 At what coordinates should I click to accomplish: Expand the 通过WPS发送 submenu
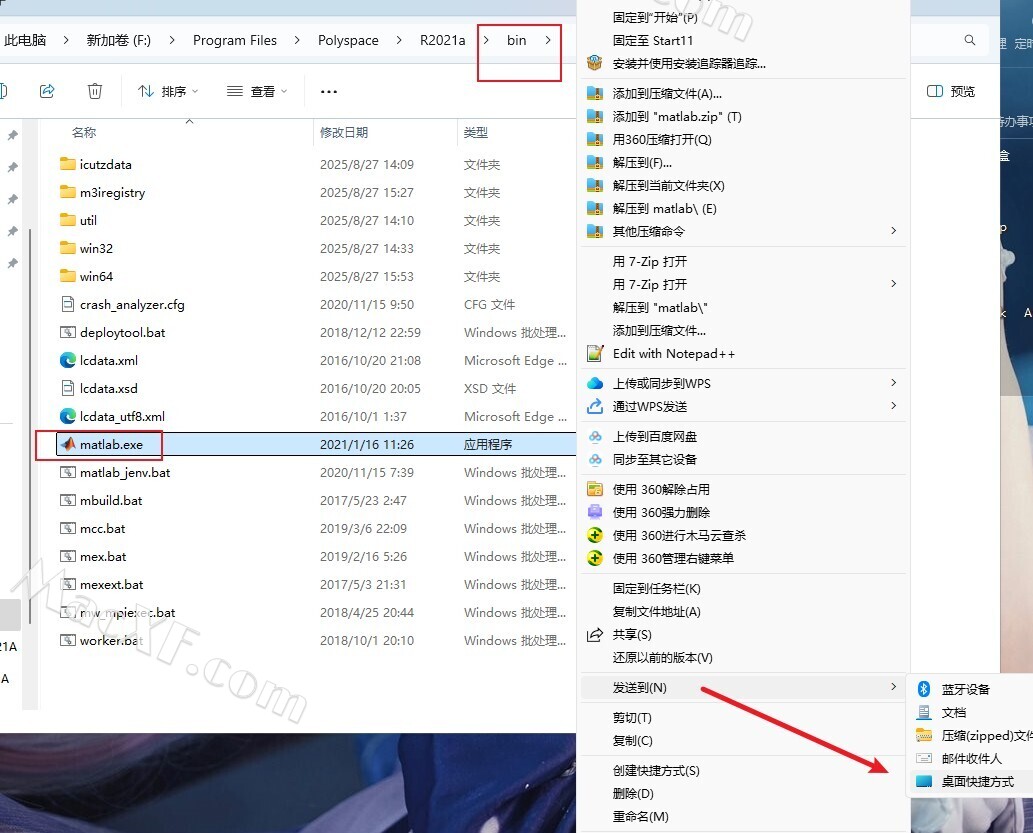[x=893, y=405]
